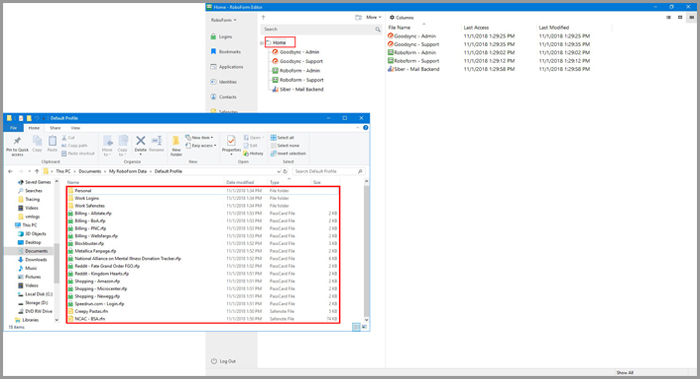
Task: Switch RoboForm to list view icon
Action: (668, 17)
